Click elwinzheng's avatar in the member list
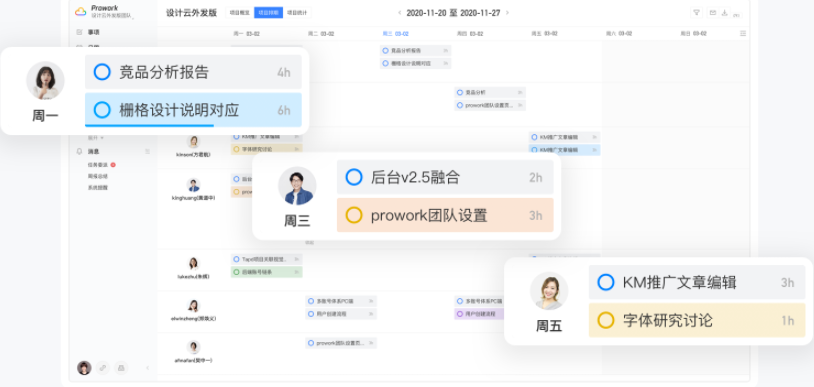The width and height of the screenshot is (814, 387). click(194, 305)
